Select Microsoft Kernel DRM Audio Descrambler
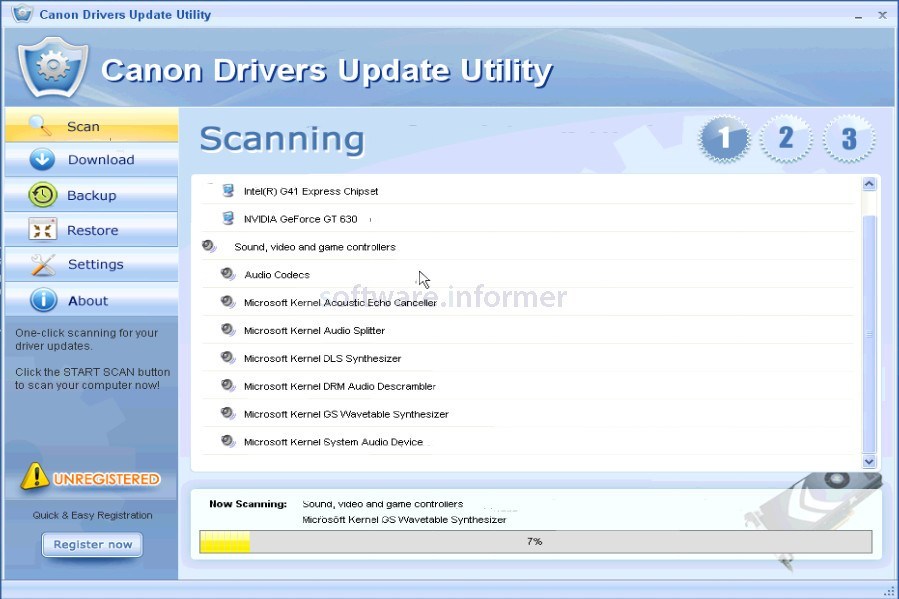 [527, 386]
